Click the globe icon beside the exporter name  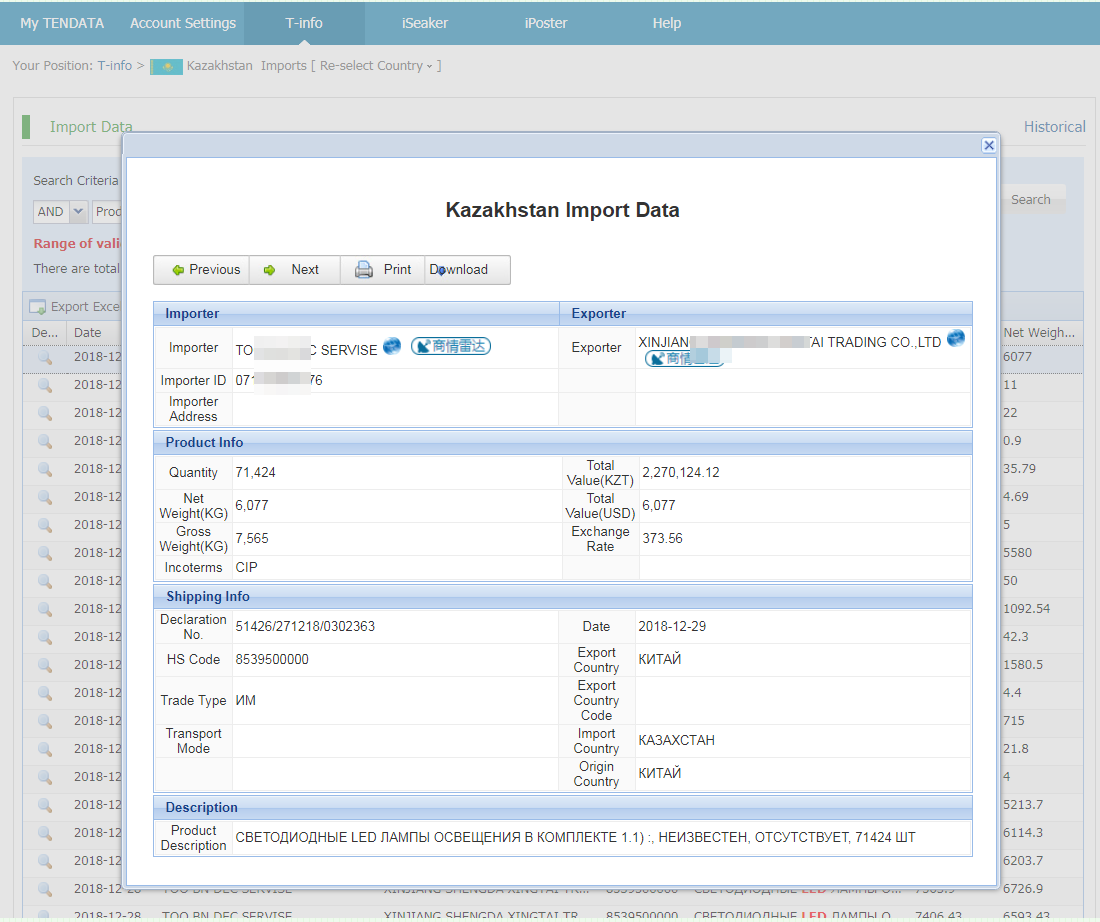click(956, 339)
